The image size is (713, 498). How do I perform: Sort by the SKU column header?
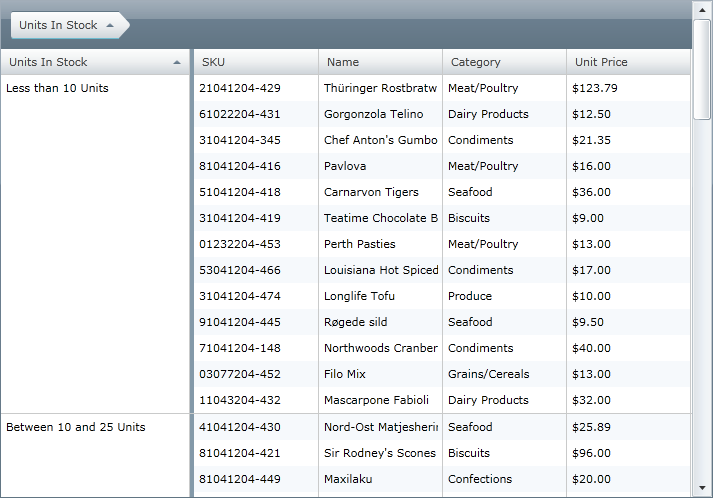255,62
